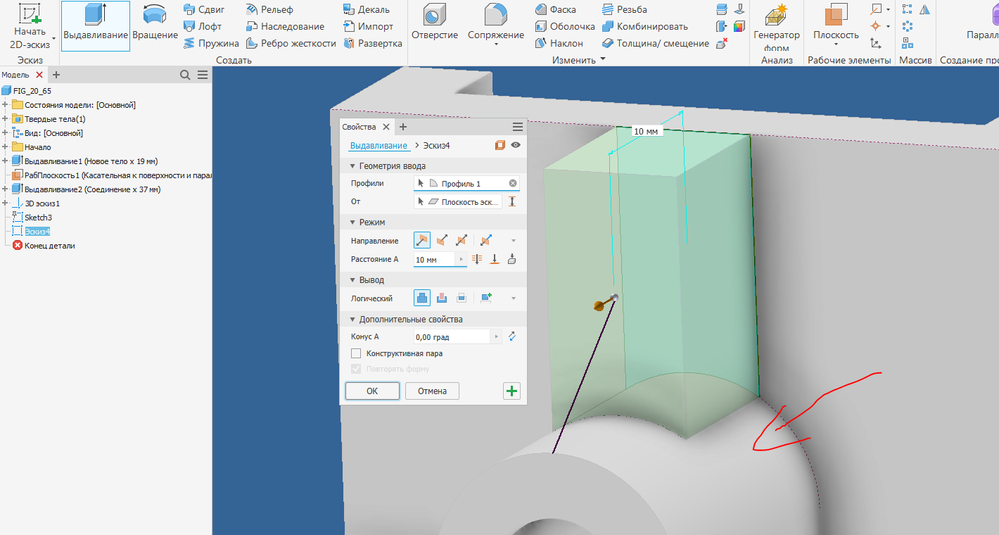999x535 pixels.
Task: Click the Комбинировать (Combine) tool
Action: tap(645, 26)
